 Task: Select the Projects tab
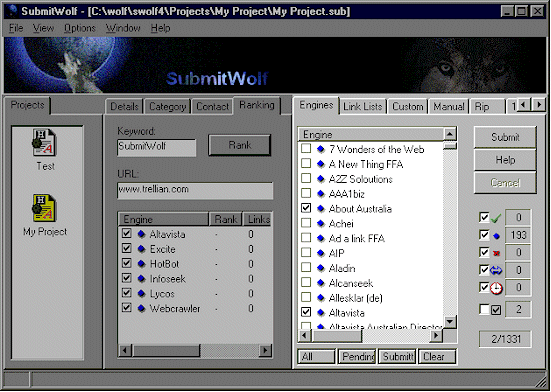pos(27,105)
